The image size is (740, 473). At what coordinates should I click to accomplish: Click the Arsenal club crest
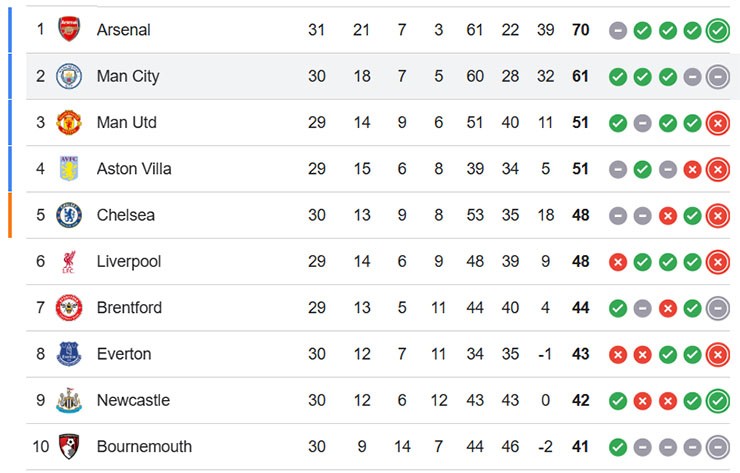69,29
